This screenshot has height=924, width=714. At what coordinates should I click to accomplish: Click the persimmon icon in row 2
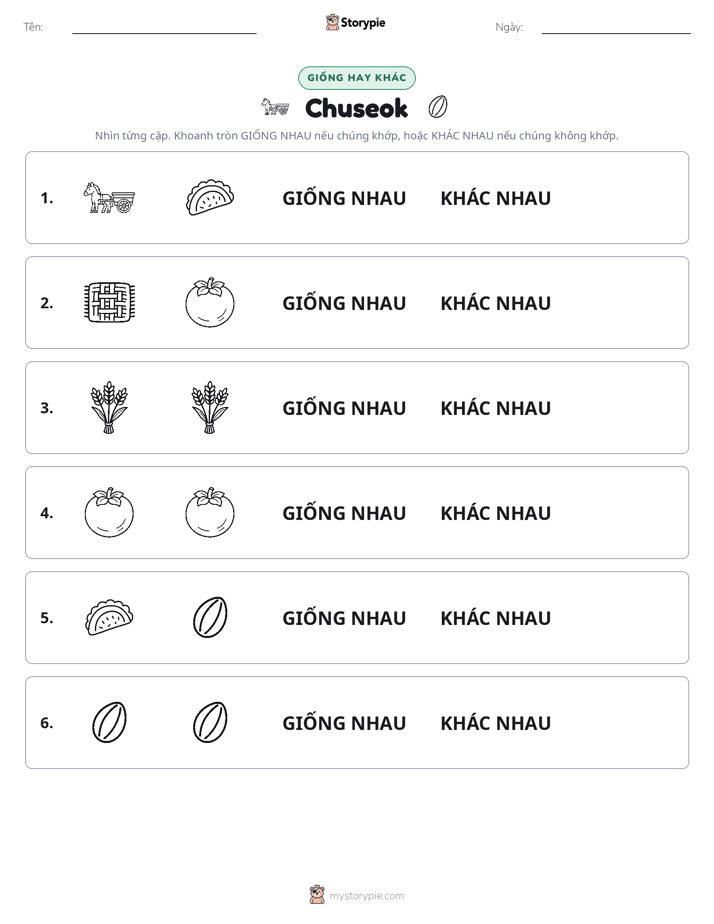tap(210, 302)
